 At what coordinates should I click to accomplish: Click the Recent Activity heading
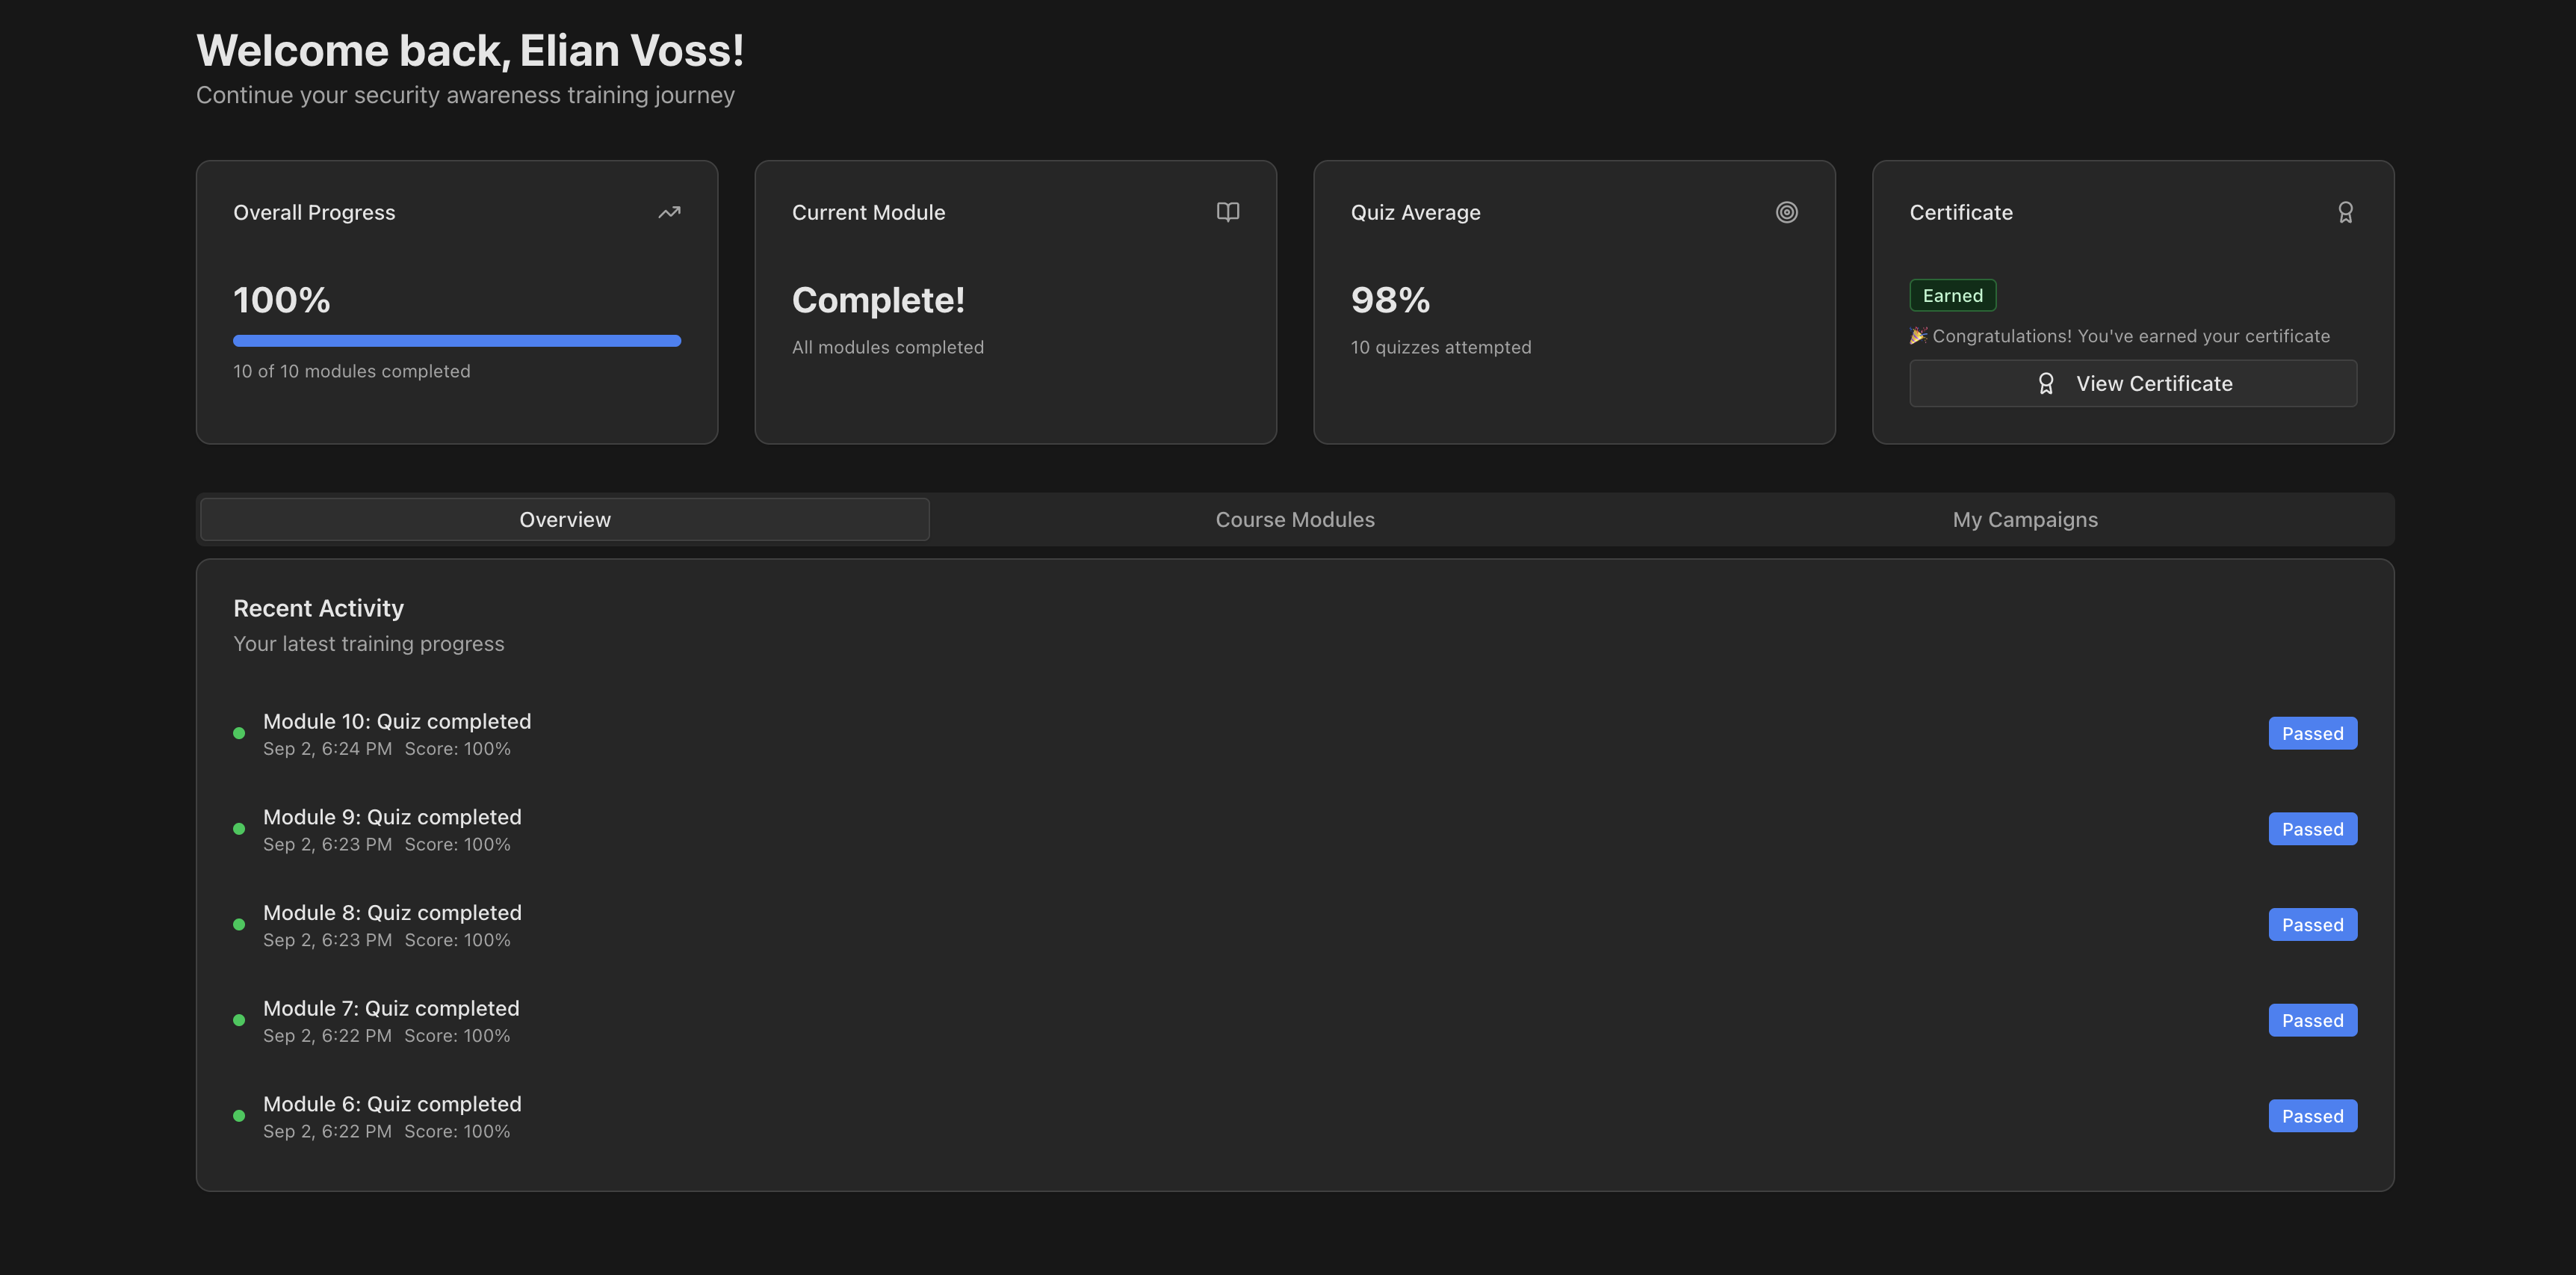318,608
